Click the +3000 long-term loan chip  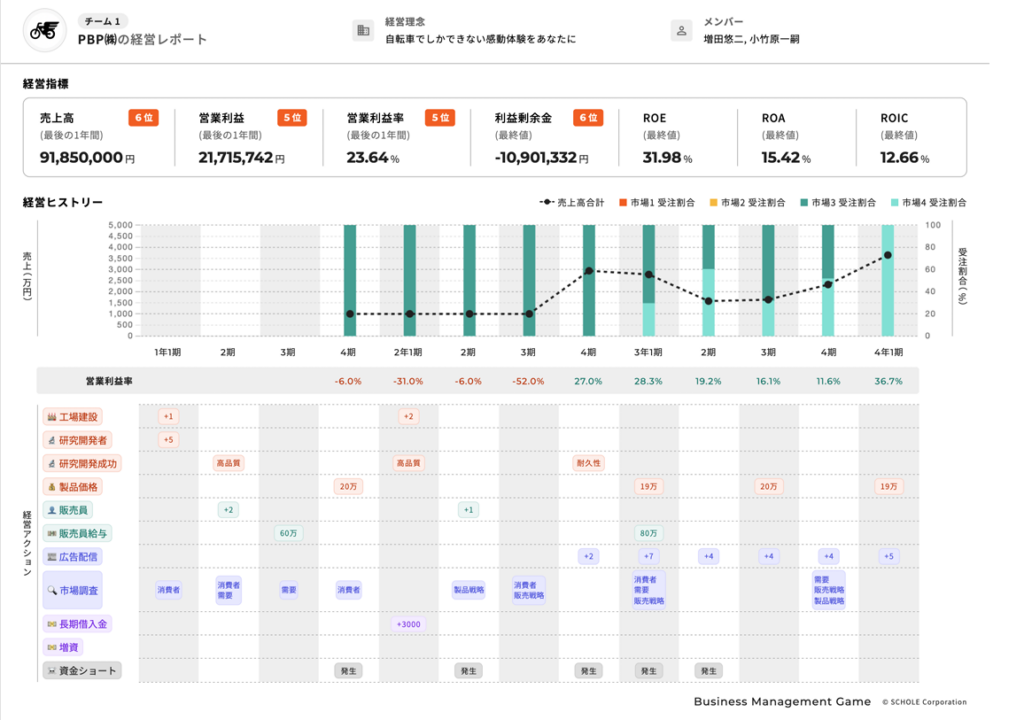pyautogui.click(x=408, y=624)
